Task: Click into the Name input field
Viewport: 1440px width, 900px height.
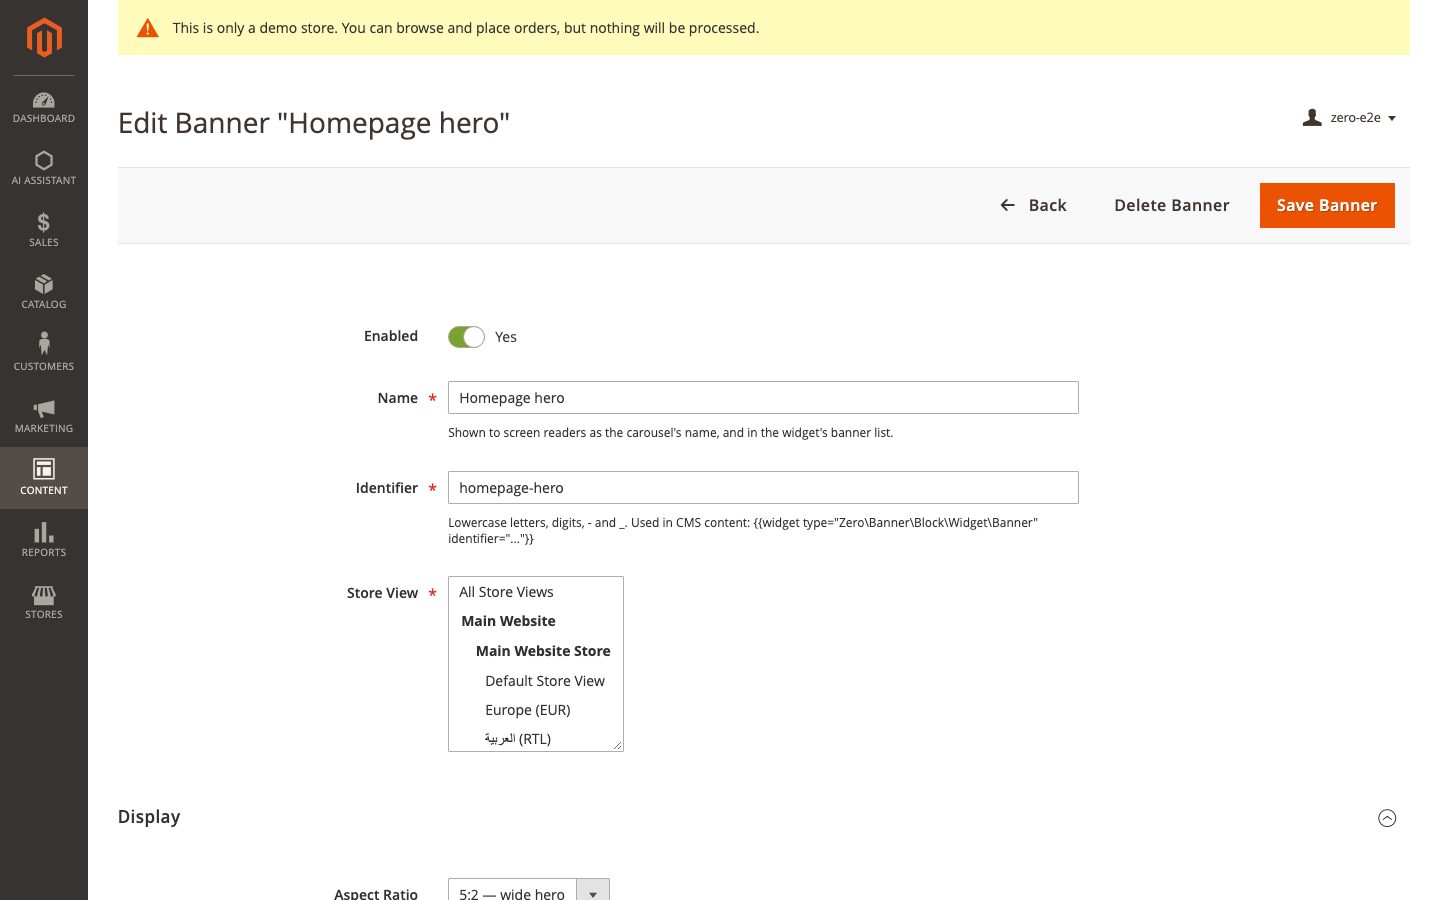Action: pos(763,397)
